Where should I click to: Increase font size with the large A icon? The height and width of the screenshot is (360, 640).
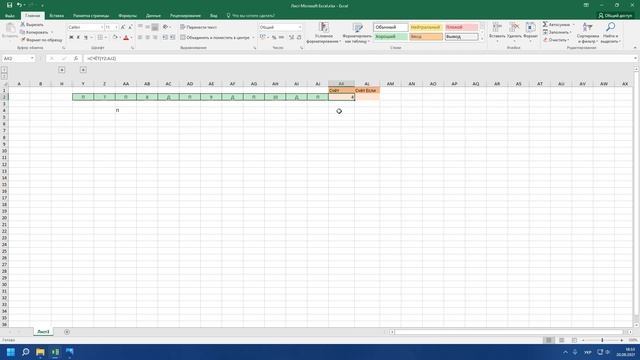click(123, 27)
